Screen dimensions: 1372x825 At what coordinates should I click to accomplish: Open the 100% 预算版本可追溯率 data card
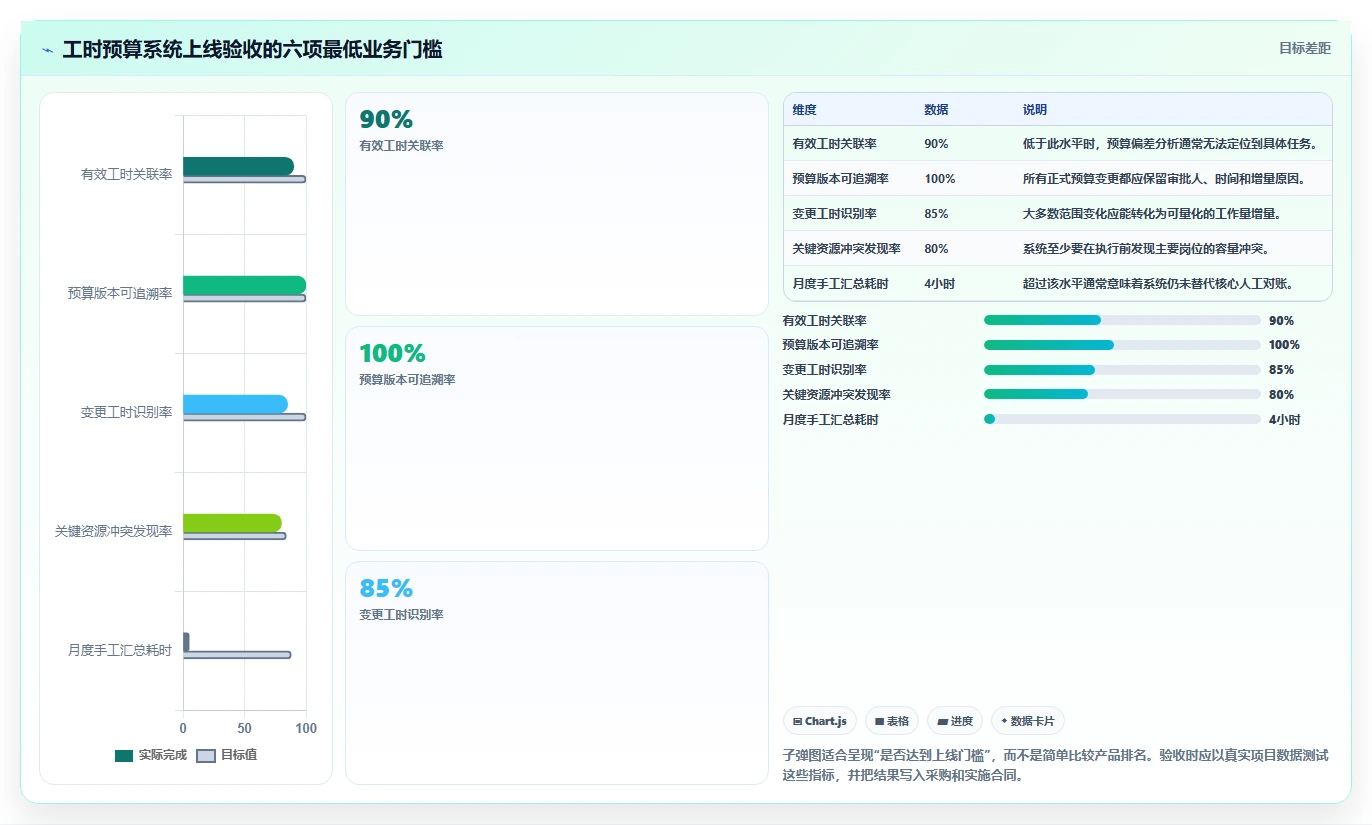(557, 438)
